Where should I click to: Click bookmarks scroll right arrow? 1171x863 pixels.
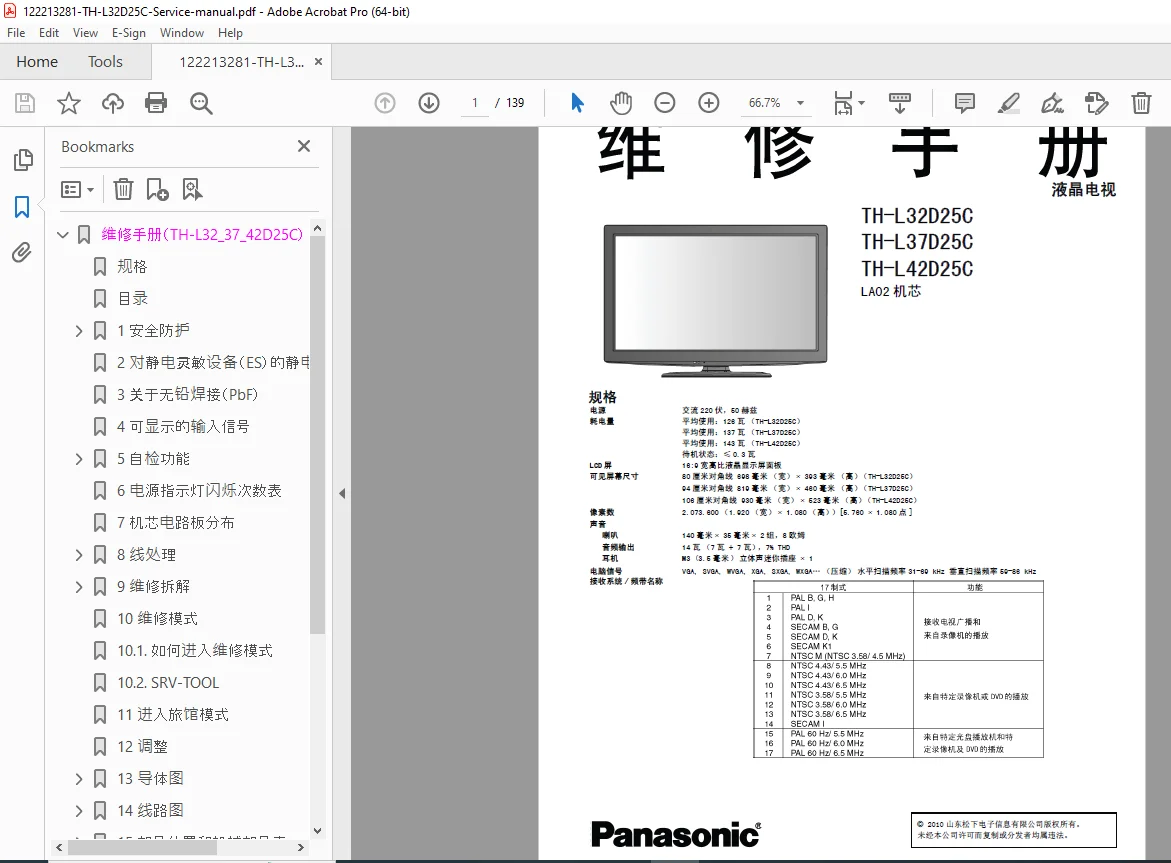301,848
